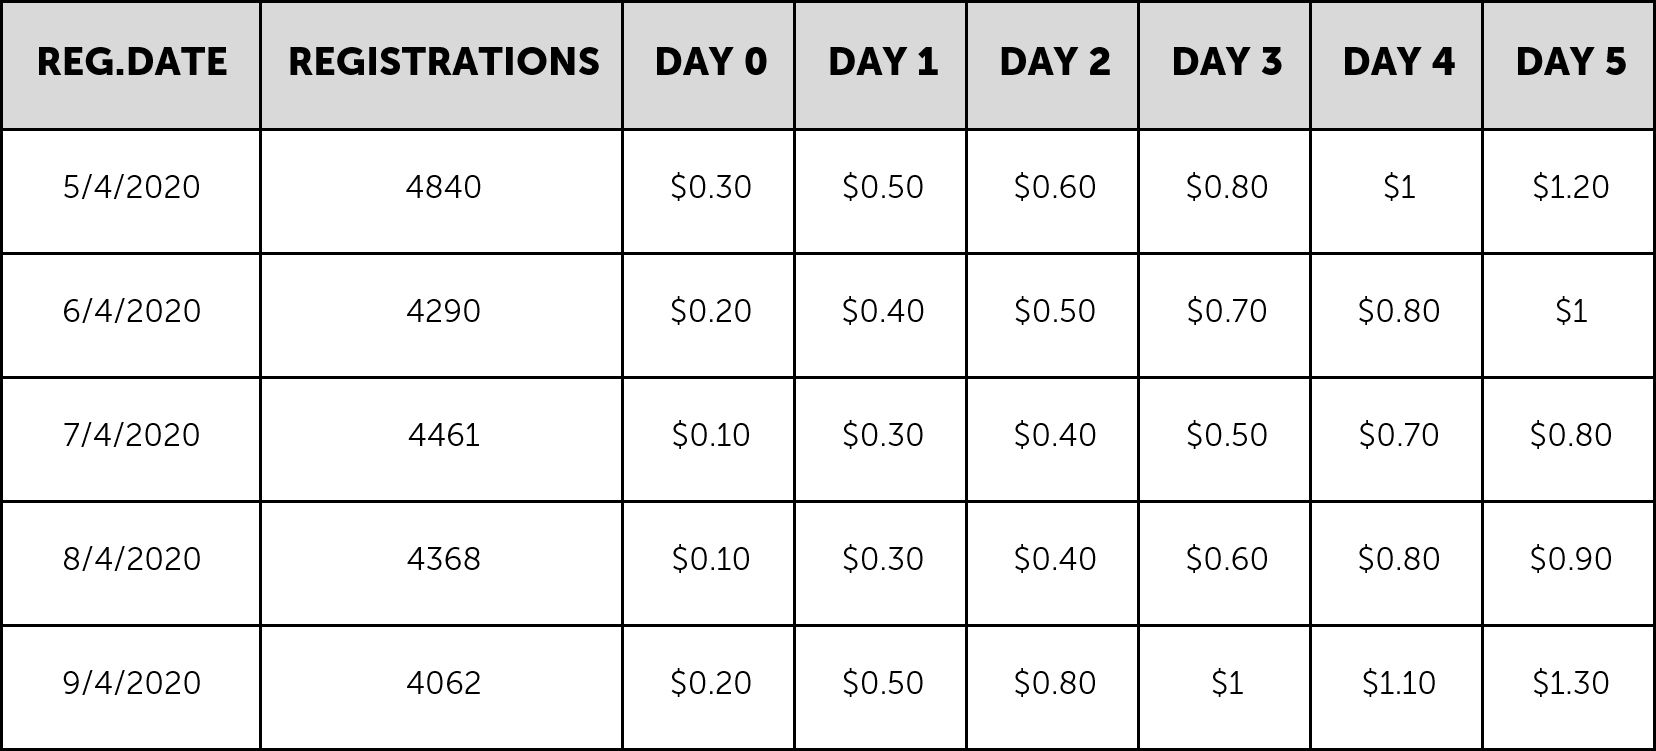Click the DAY 0 header cell
Viewport: 1656px width, 751px height.
click(x=709, y=64)
